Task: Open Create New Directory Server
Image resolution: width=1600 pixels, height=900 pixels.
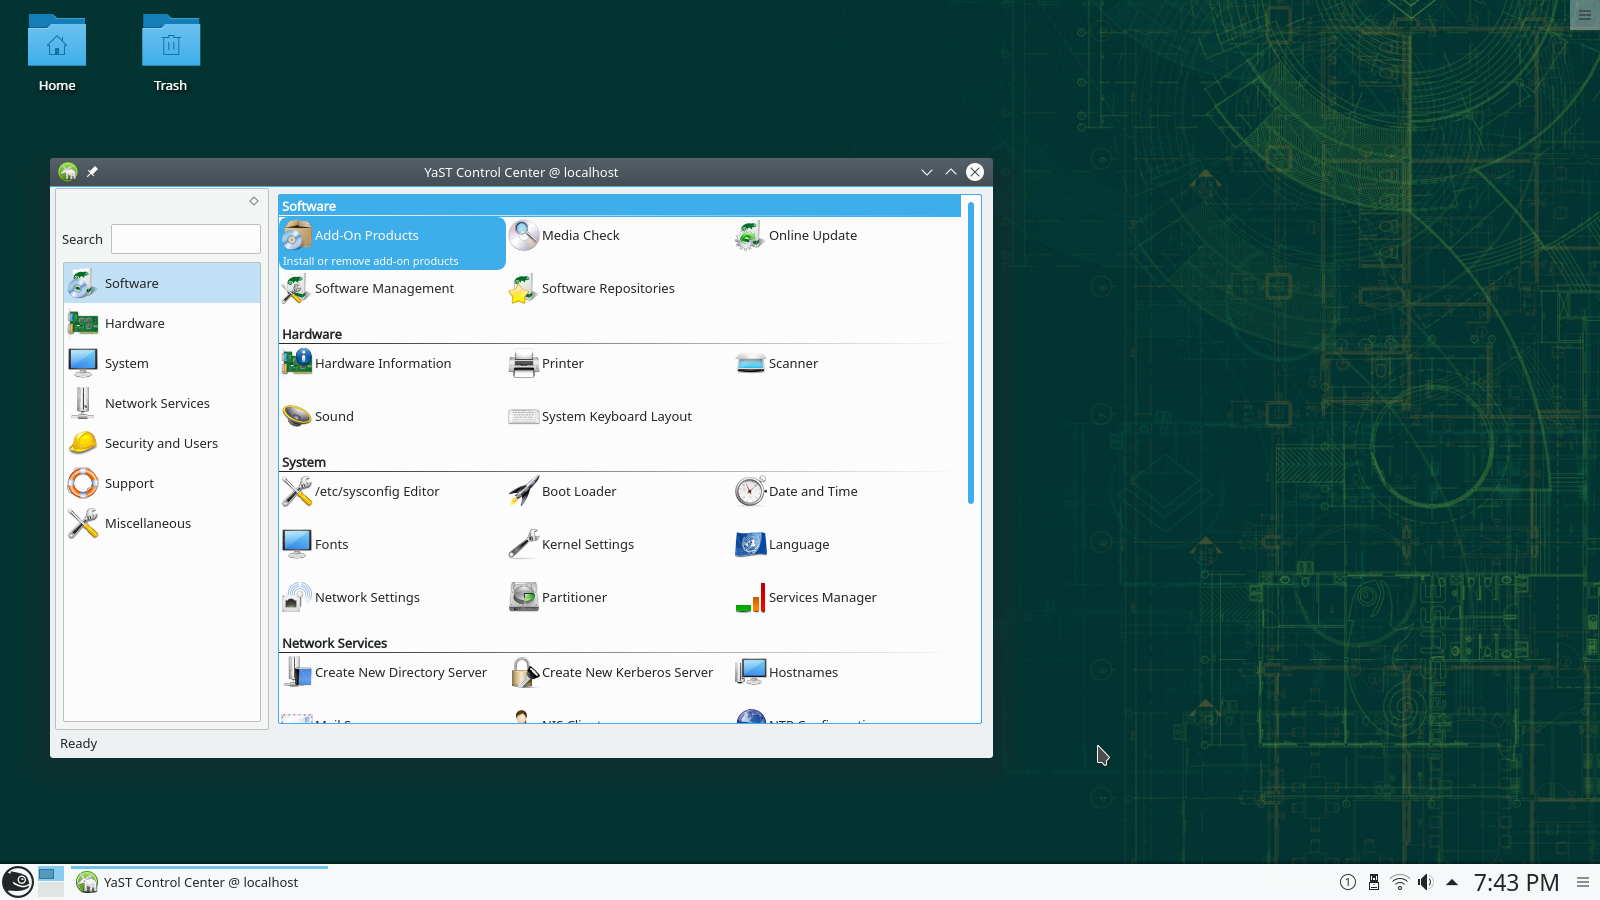Action: (x=385, y=673)
